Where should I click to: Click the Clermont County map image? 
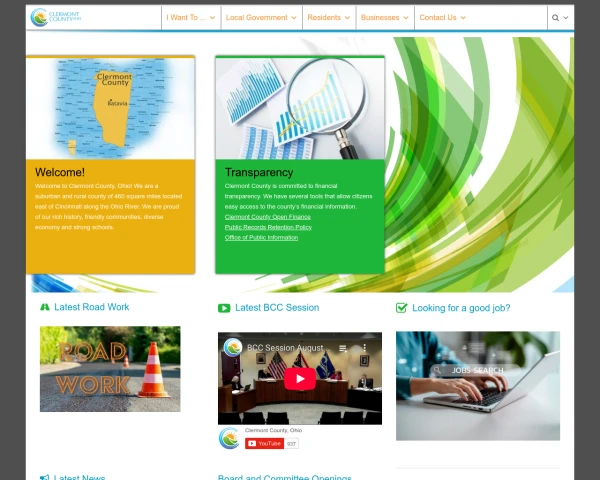point(110,108)
